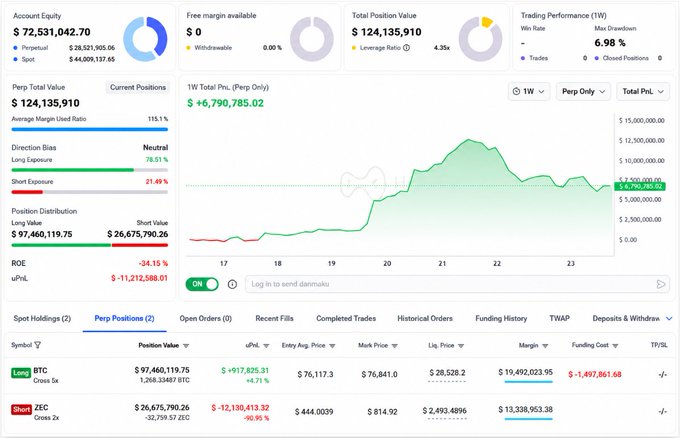This screenshot has width=680, height=438.
Task: Select the Perp Positions (2) tab
Action: click(x=124, y=318)
